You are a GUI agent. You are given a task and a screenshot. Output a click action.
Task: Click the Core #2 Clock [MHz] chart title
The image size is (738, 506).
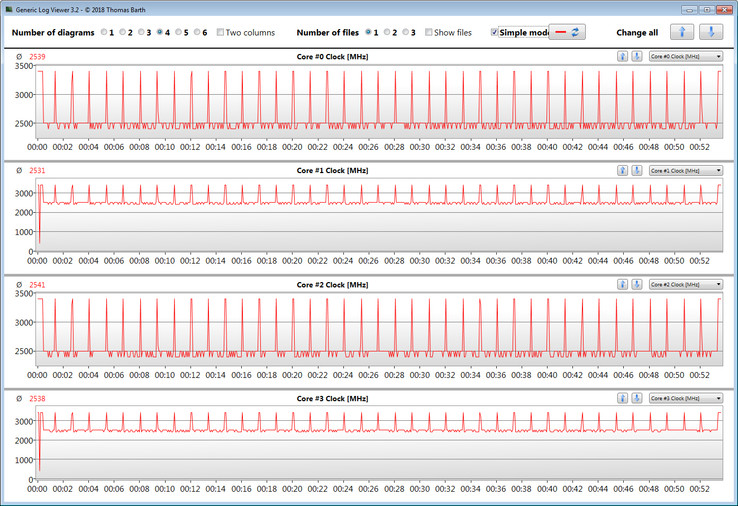pyautogui.click(x=332, y=284)
